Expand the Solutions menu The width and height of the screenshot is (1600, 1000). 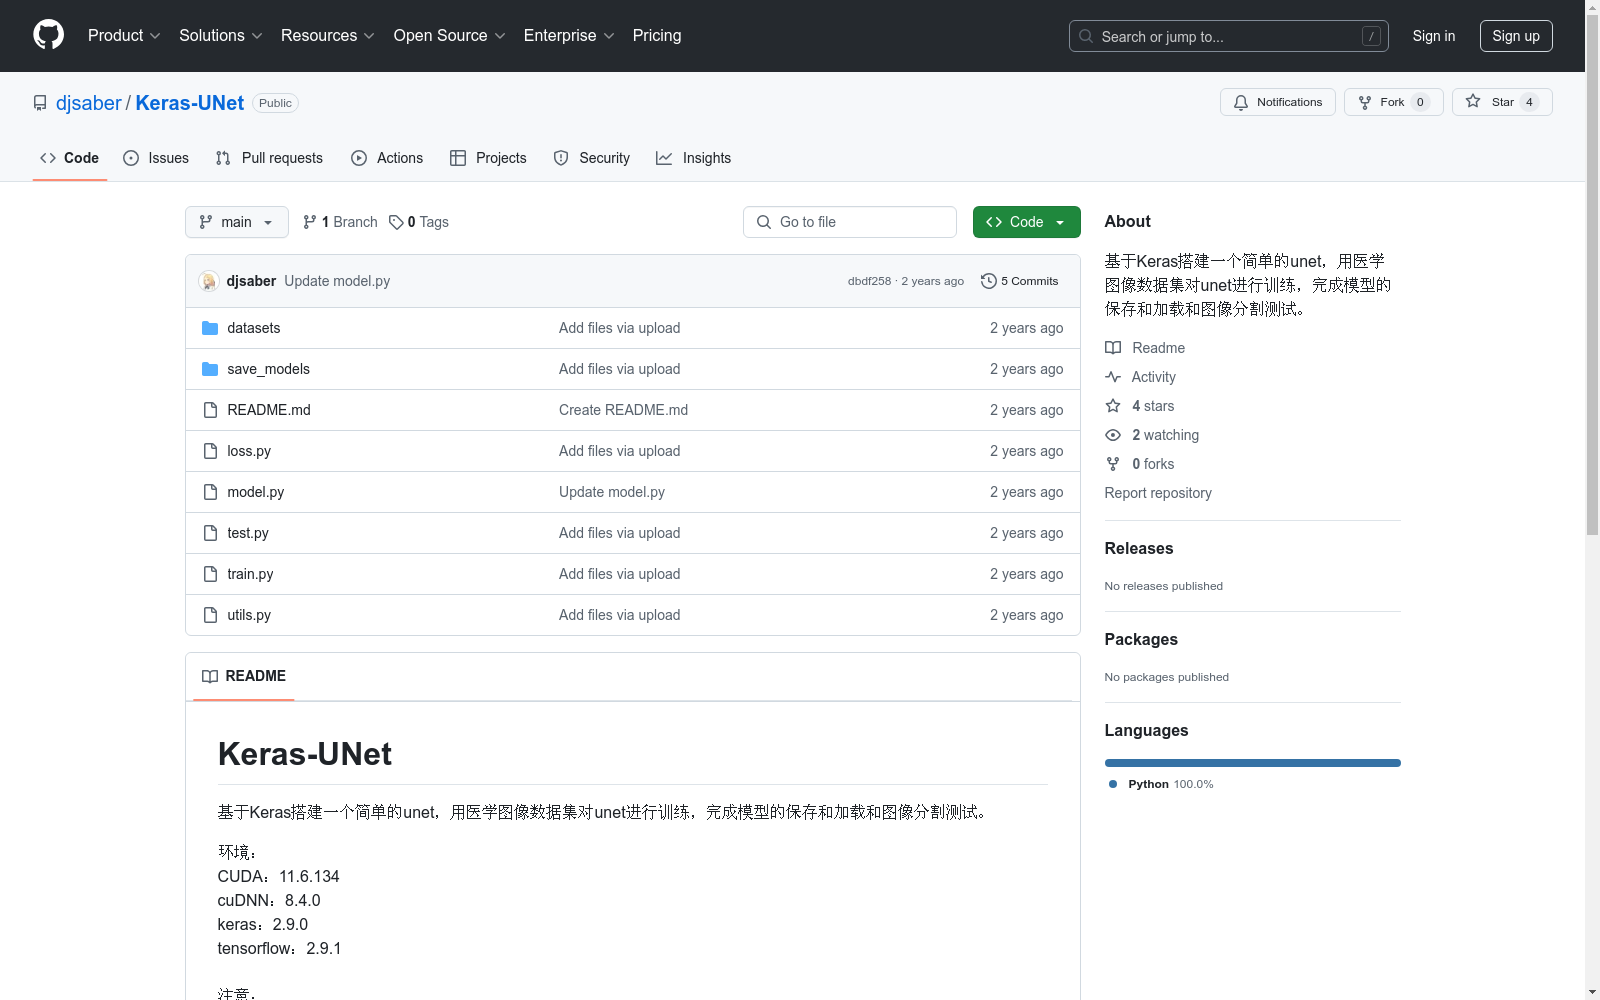221,35
